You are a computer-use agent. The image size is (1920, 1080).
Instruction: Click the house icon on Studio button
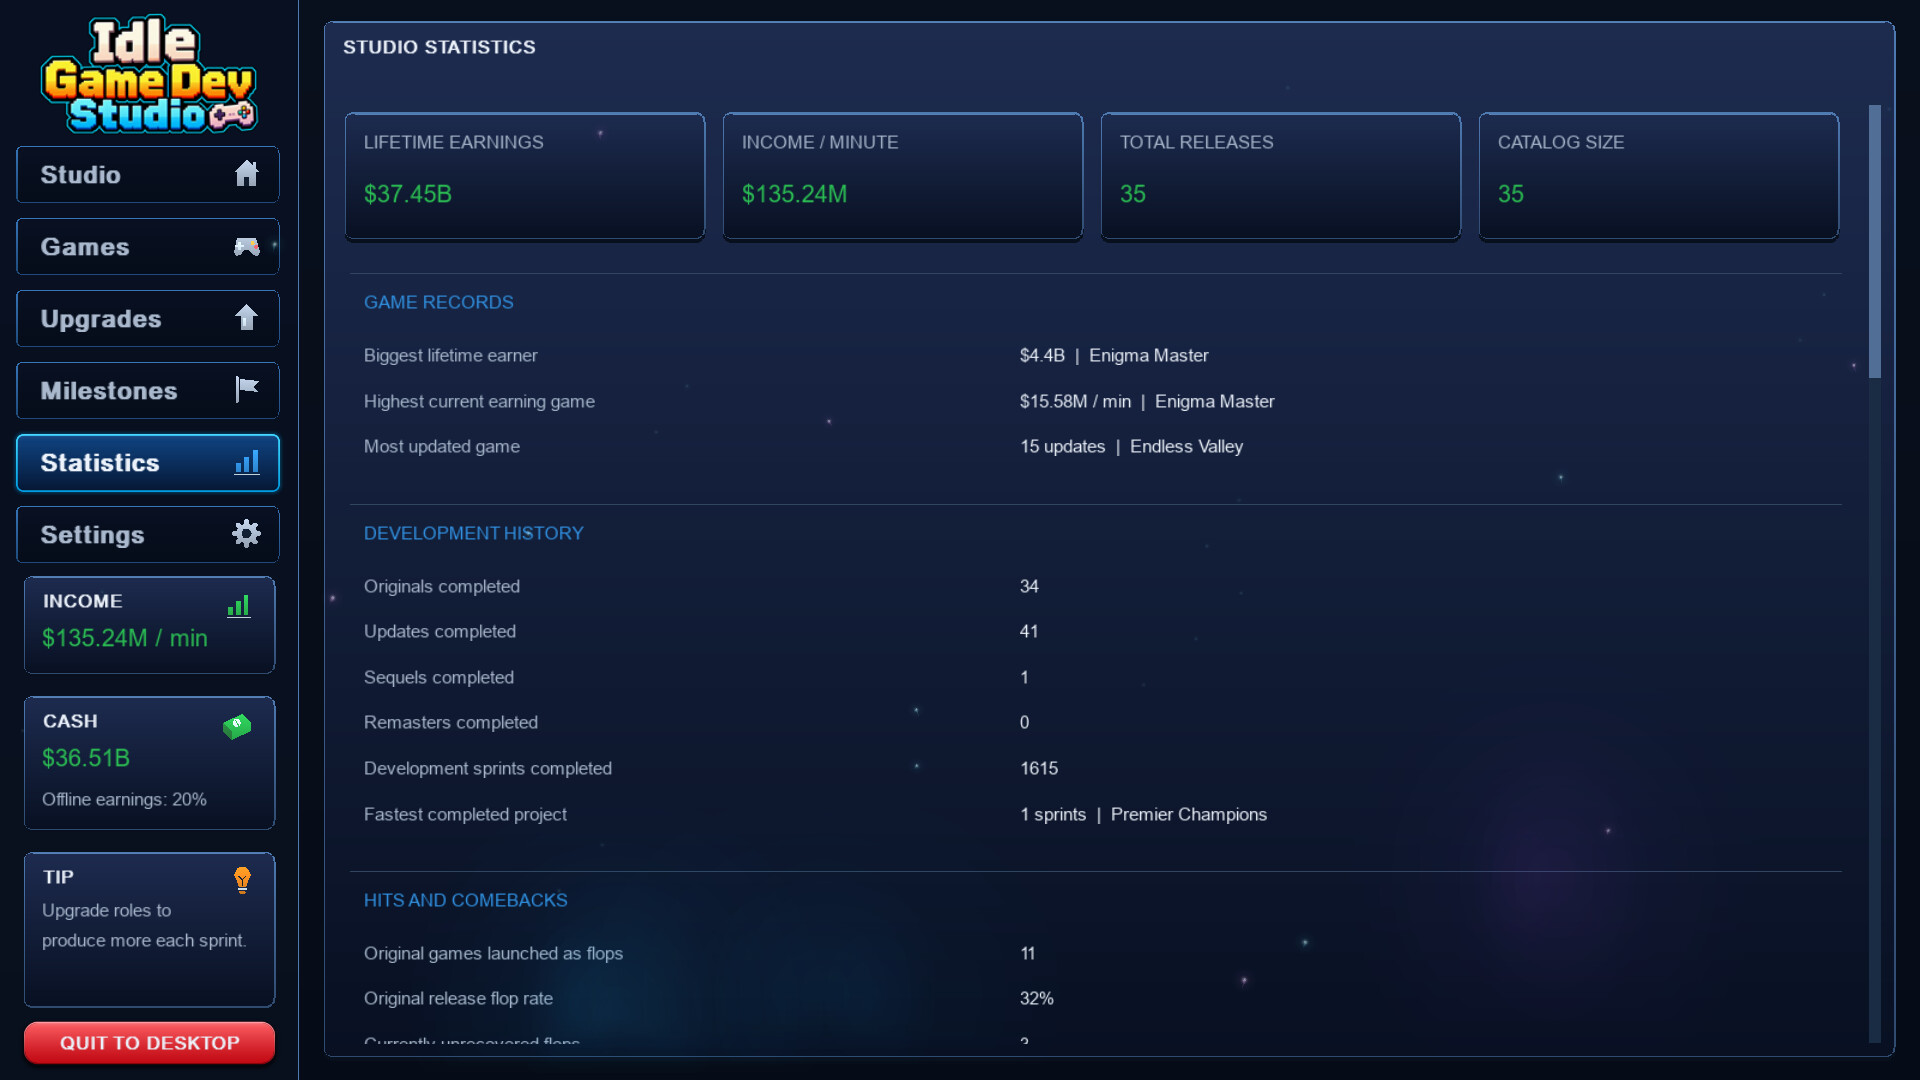(x=246, y=174)
